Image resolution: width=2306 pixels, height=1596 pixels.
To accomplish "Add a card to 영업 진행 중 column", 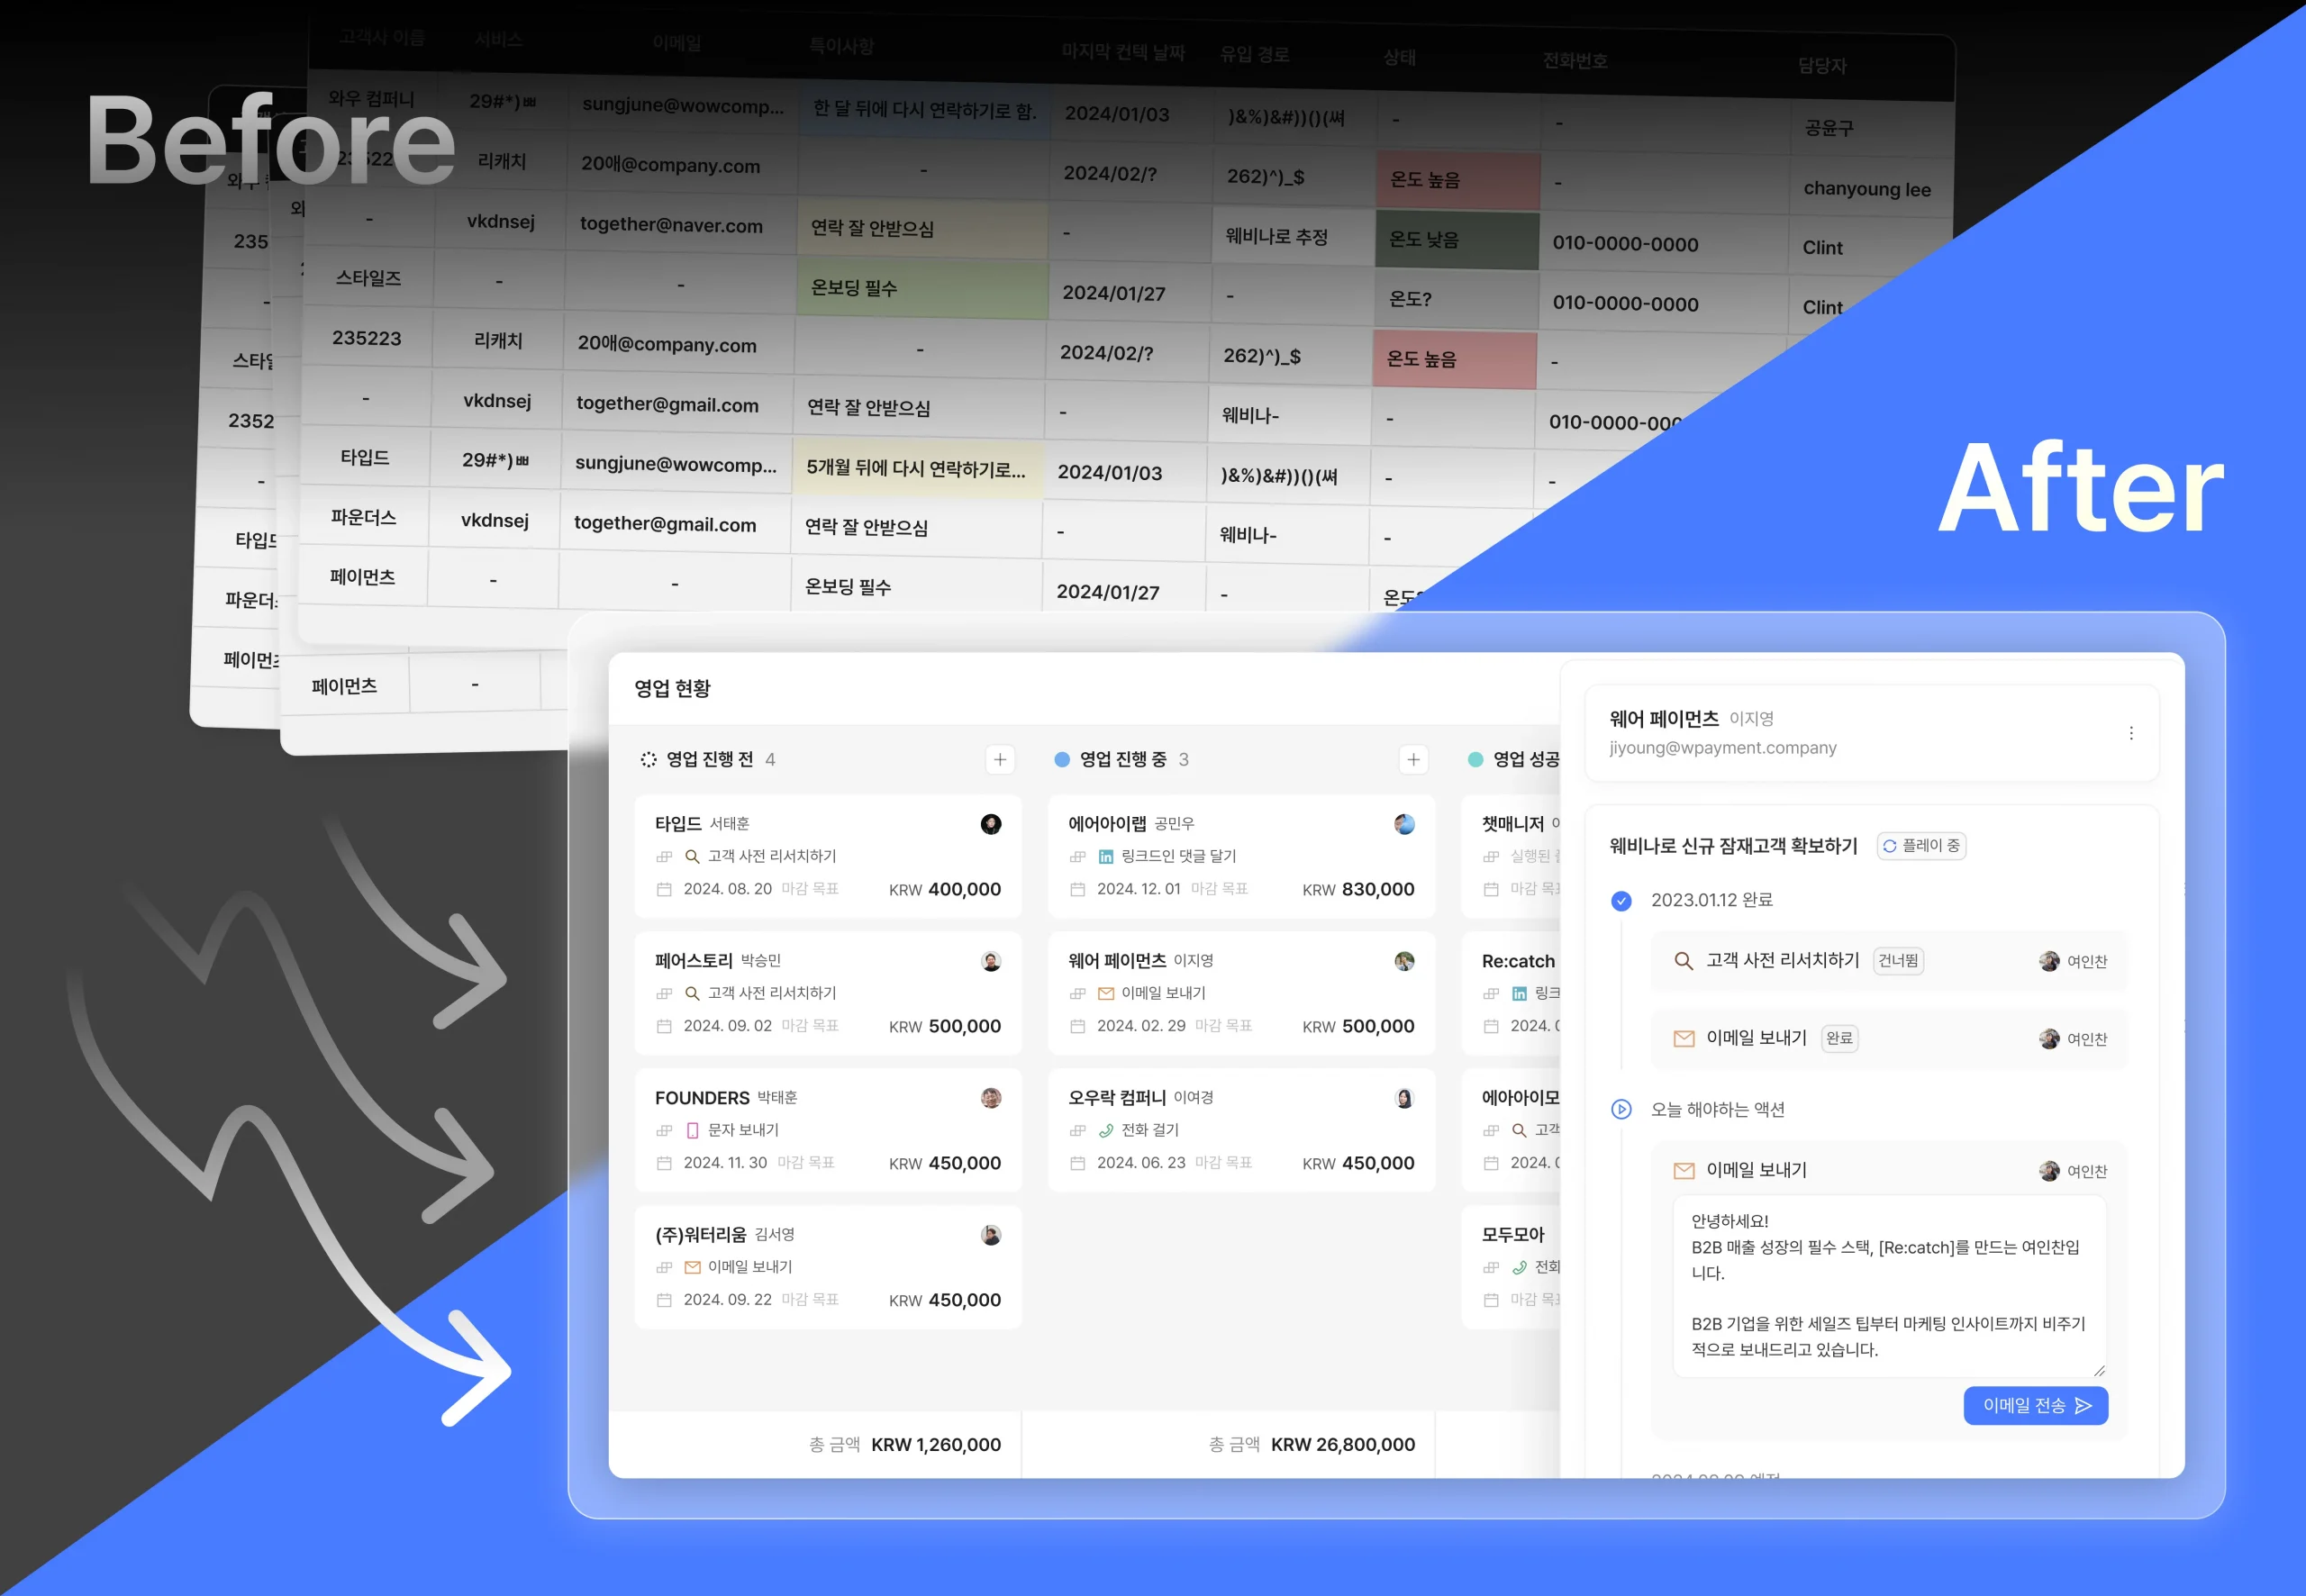I will (x=1412, y=759).
